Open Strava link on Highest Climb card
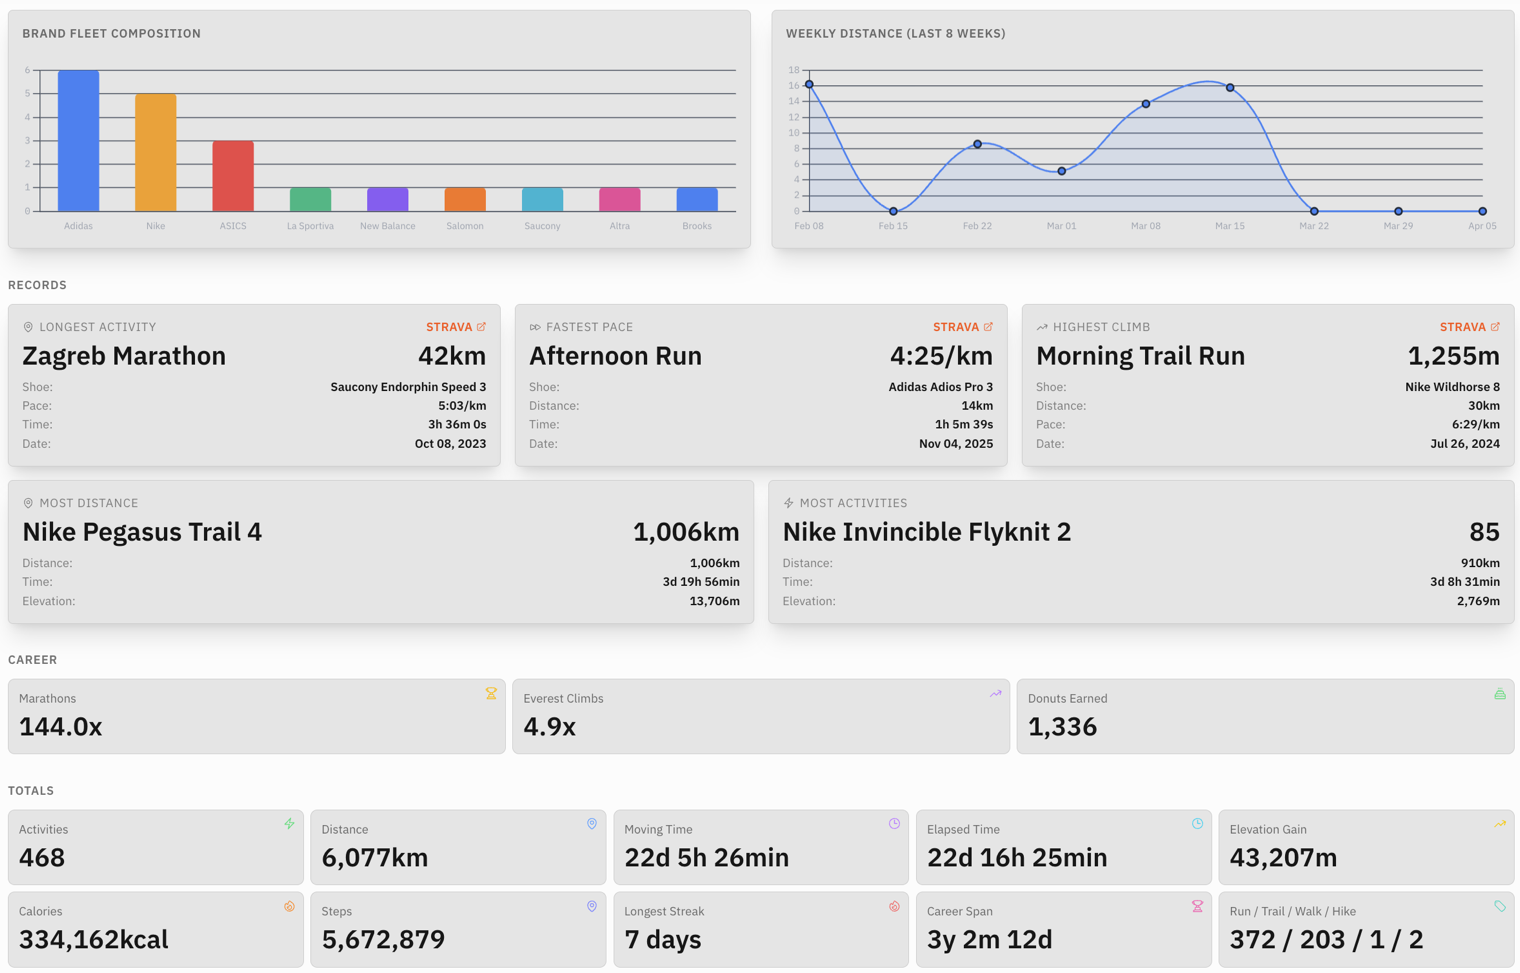Screen dimensions: 1520x973 pyautogui.click(x=1470, y=327)
